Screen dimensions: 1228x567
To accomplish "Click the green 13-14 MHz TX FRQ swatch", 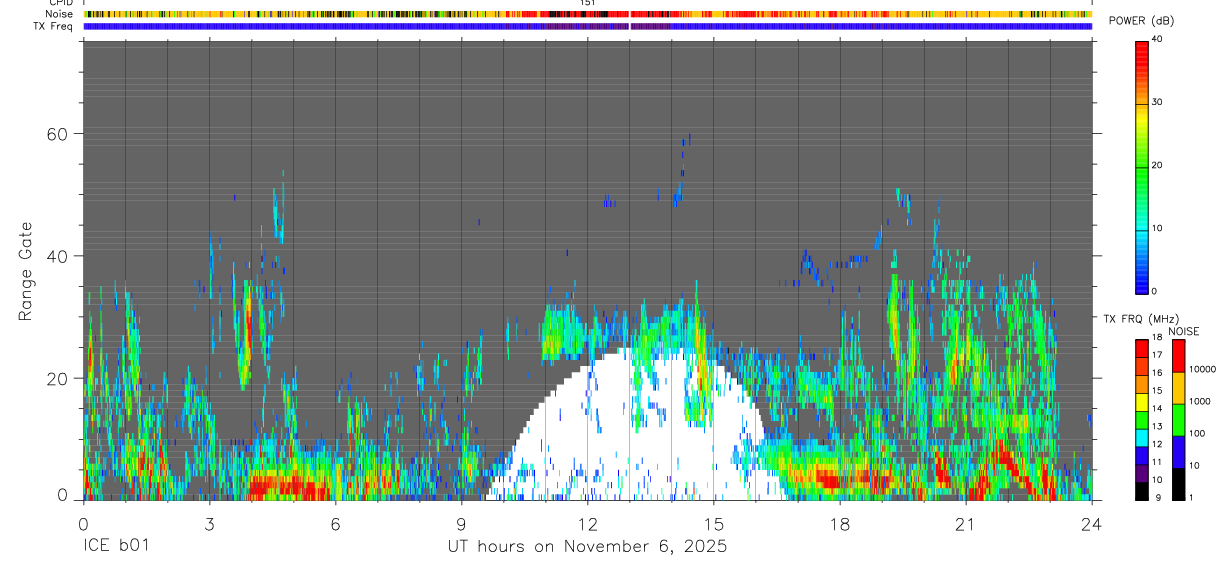I will tap(1141, 420).
